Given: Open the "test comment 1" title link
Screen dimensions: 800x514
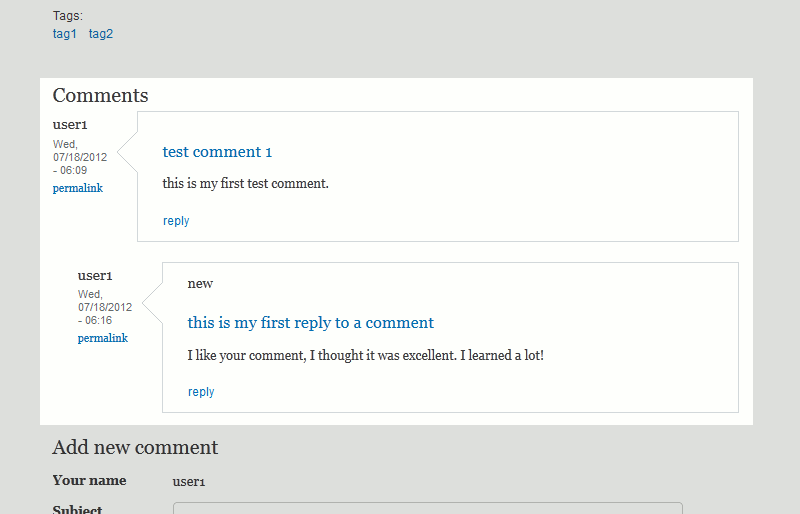Looking at the screenshot, I should click(217, 152).
